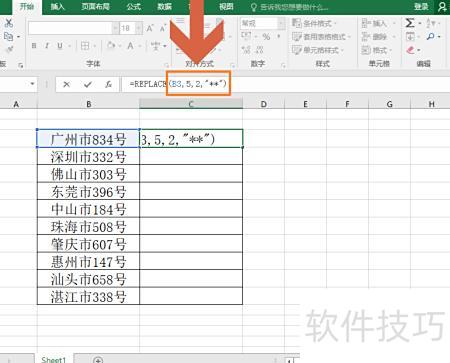
Task: Decrease font size with small A icon
Action: tap(163, 28)
